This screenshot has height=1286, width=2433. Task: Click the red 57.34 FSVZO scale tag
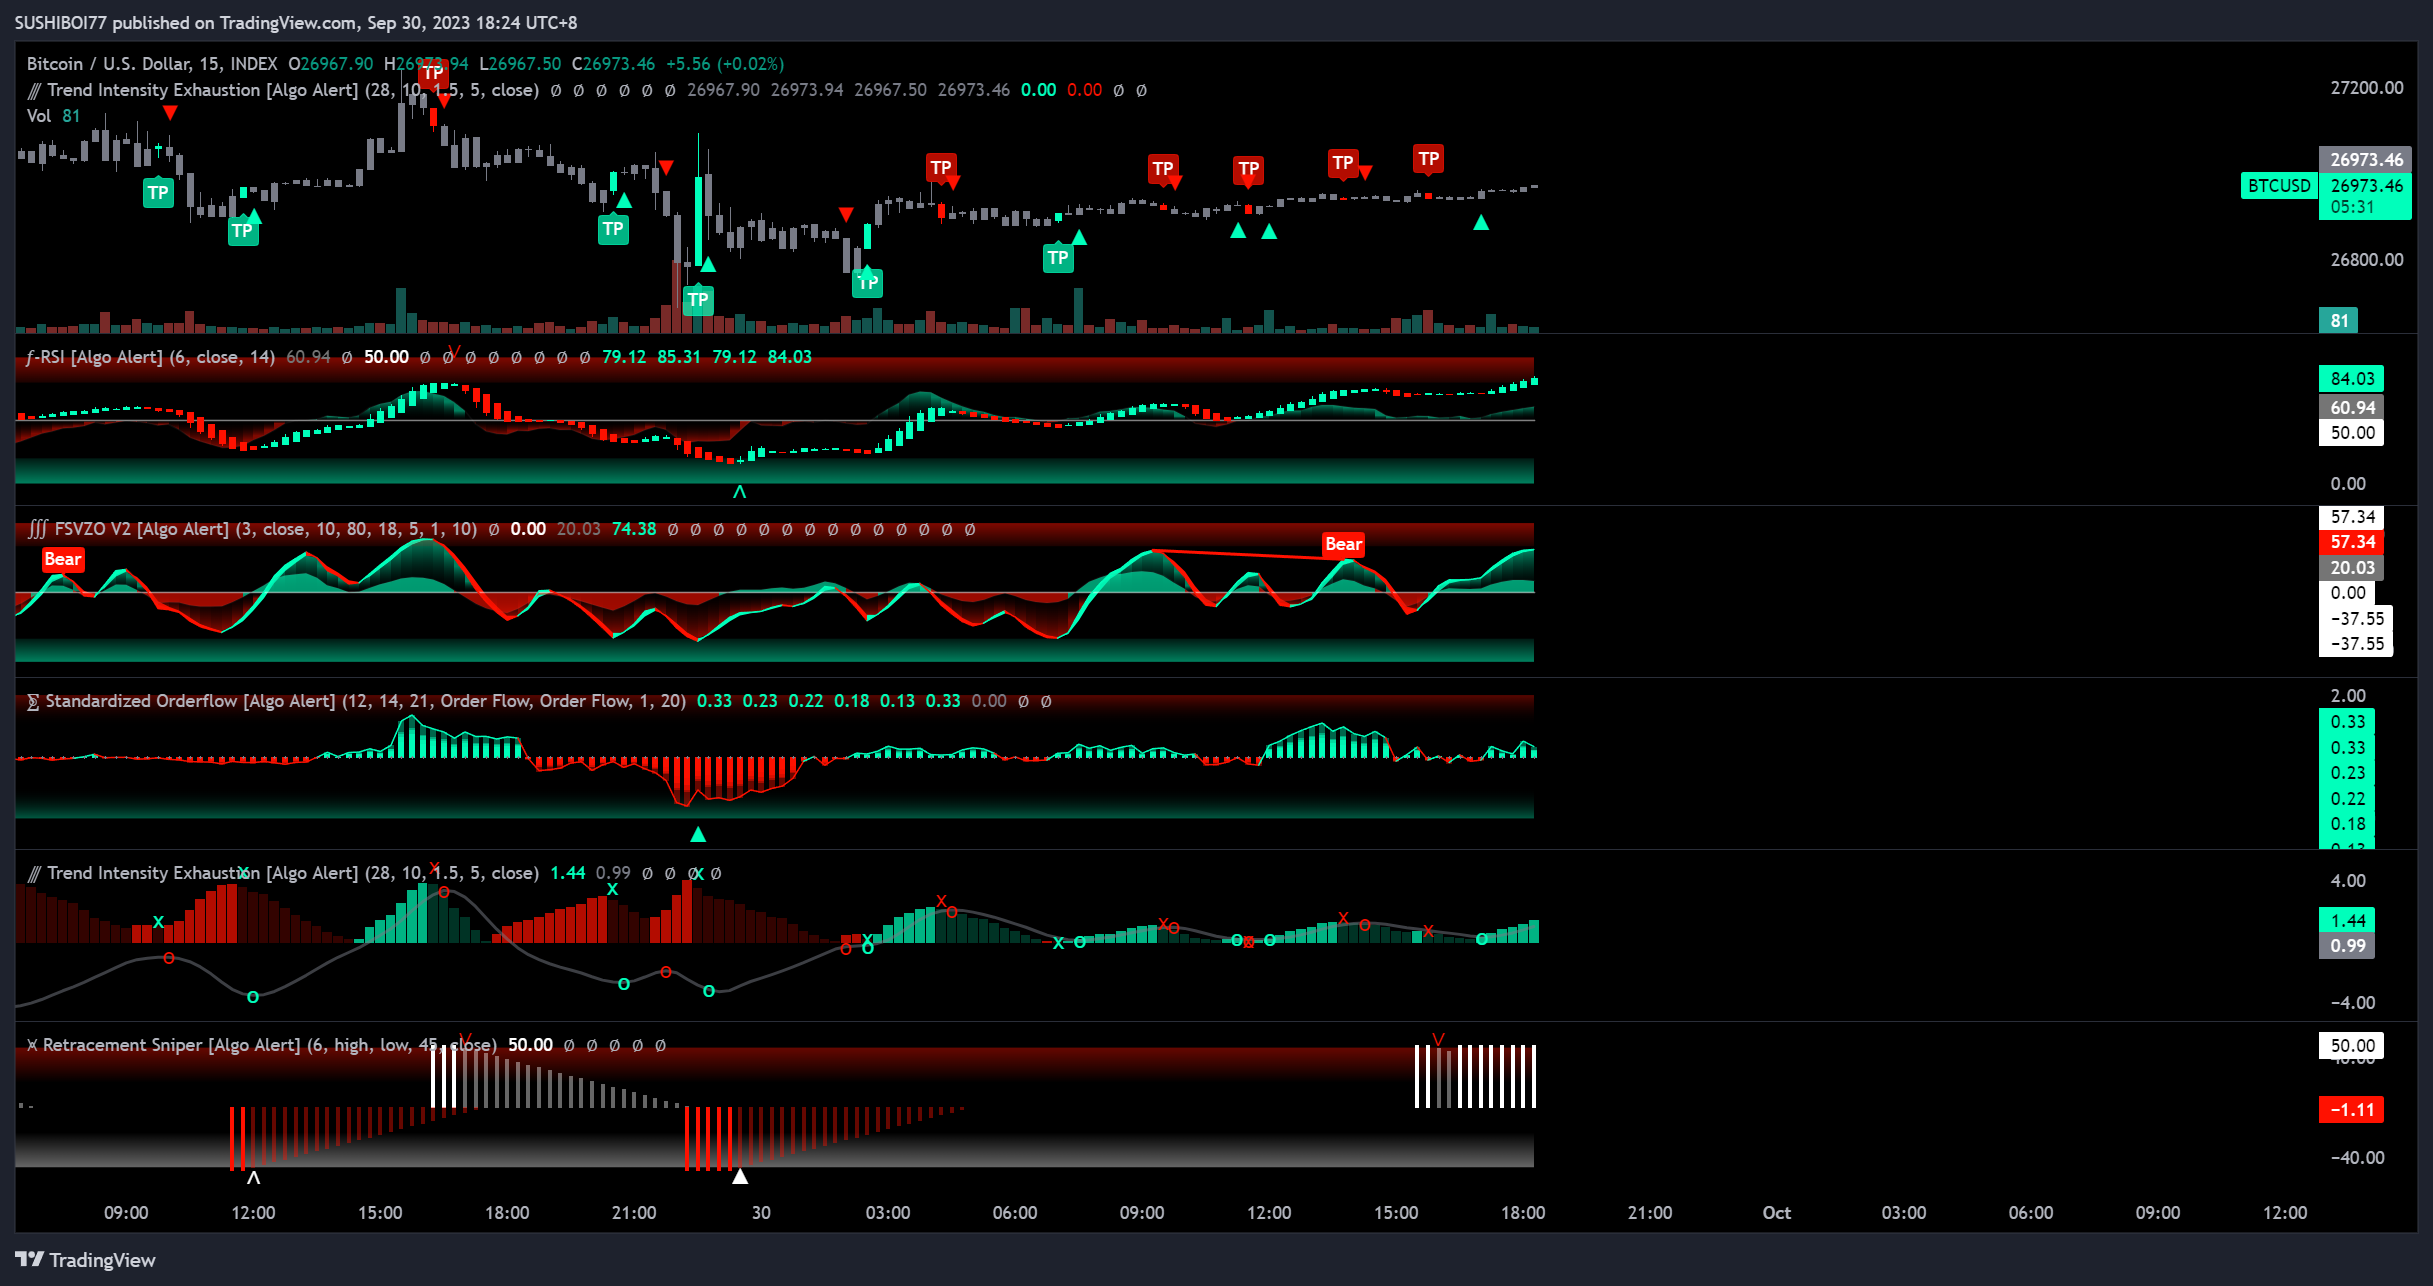pos(2351,542)
